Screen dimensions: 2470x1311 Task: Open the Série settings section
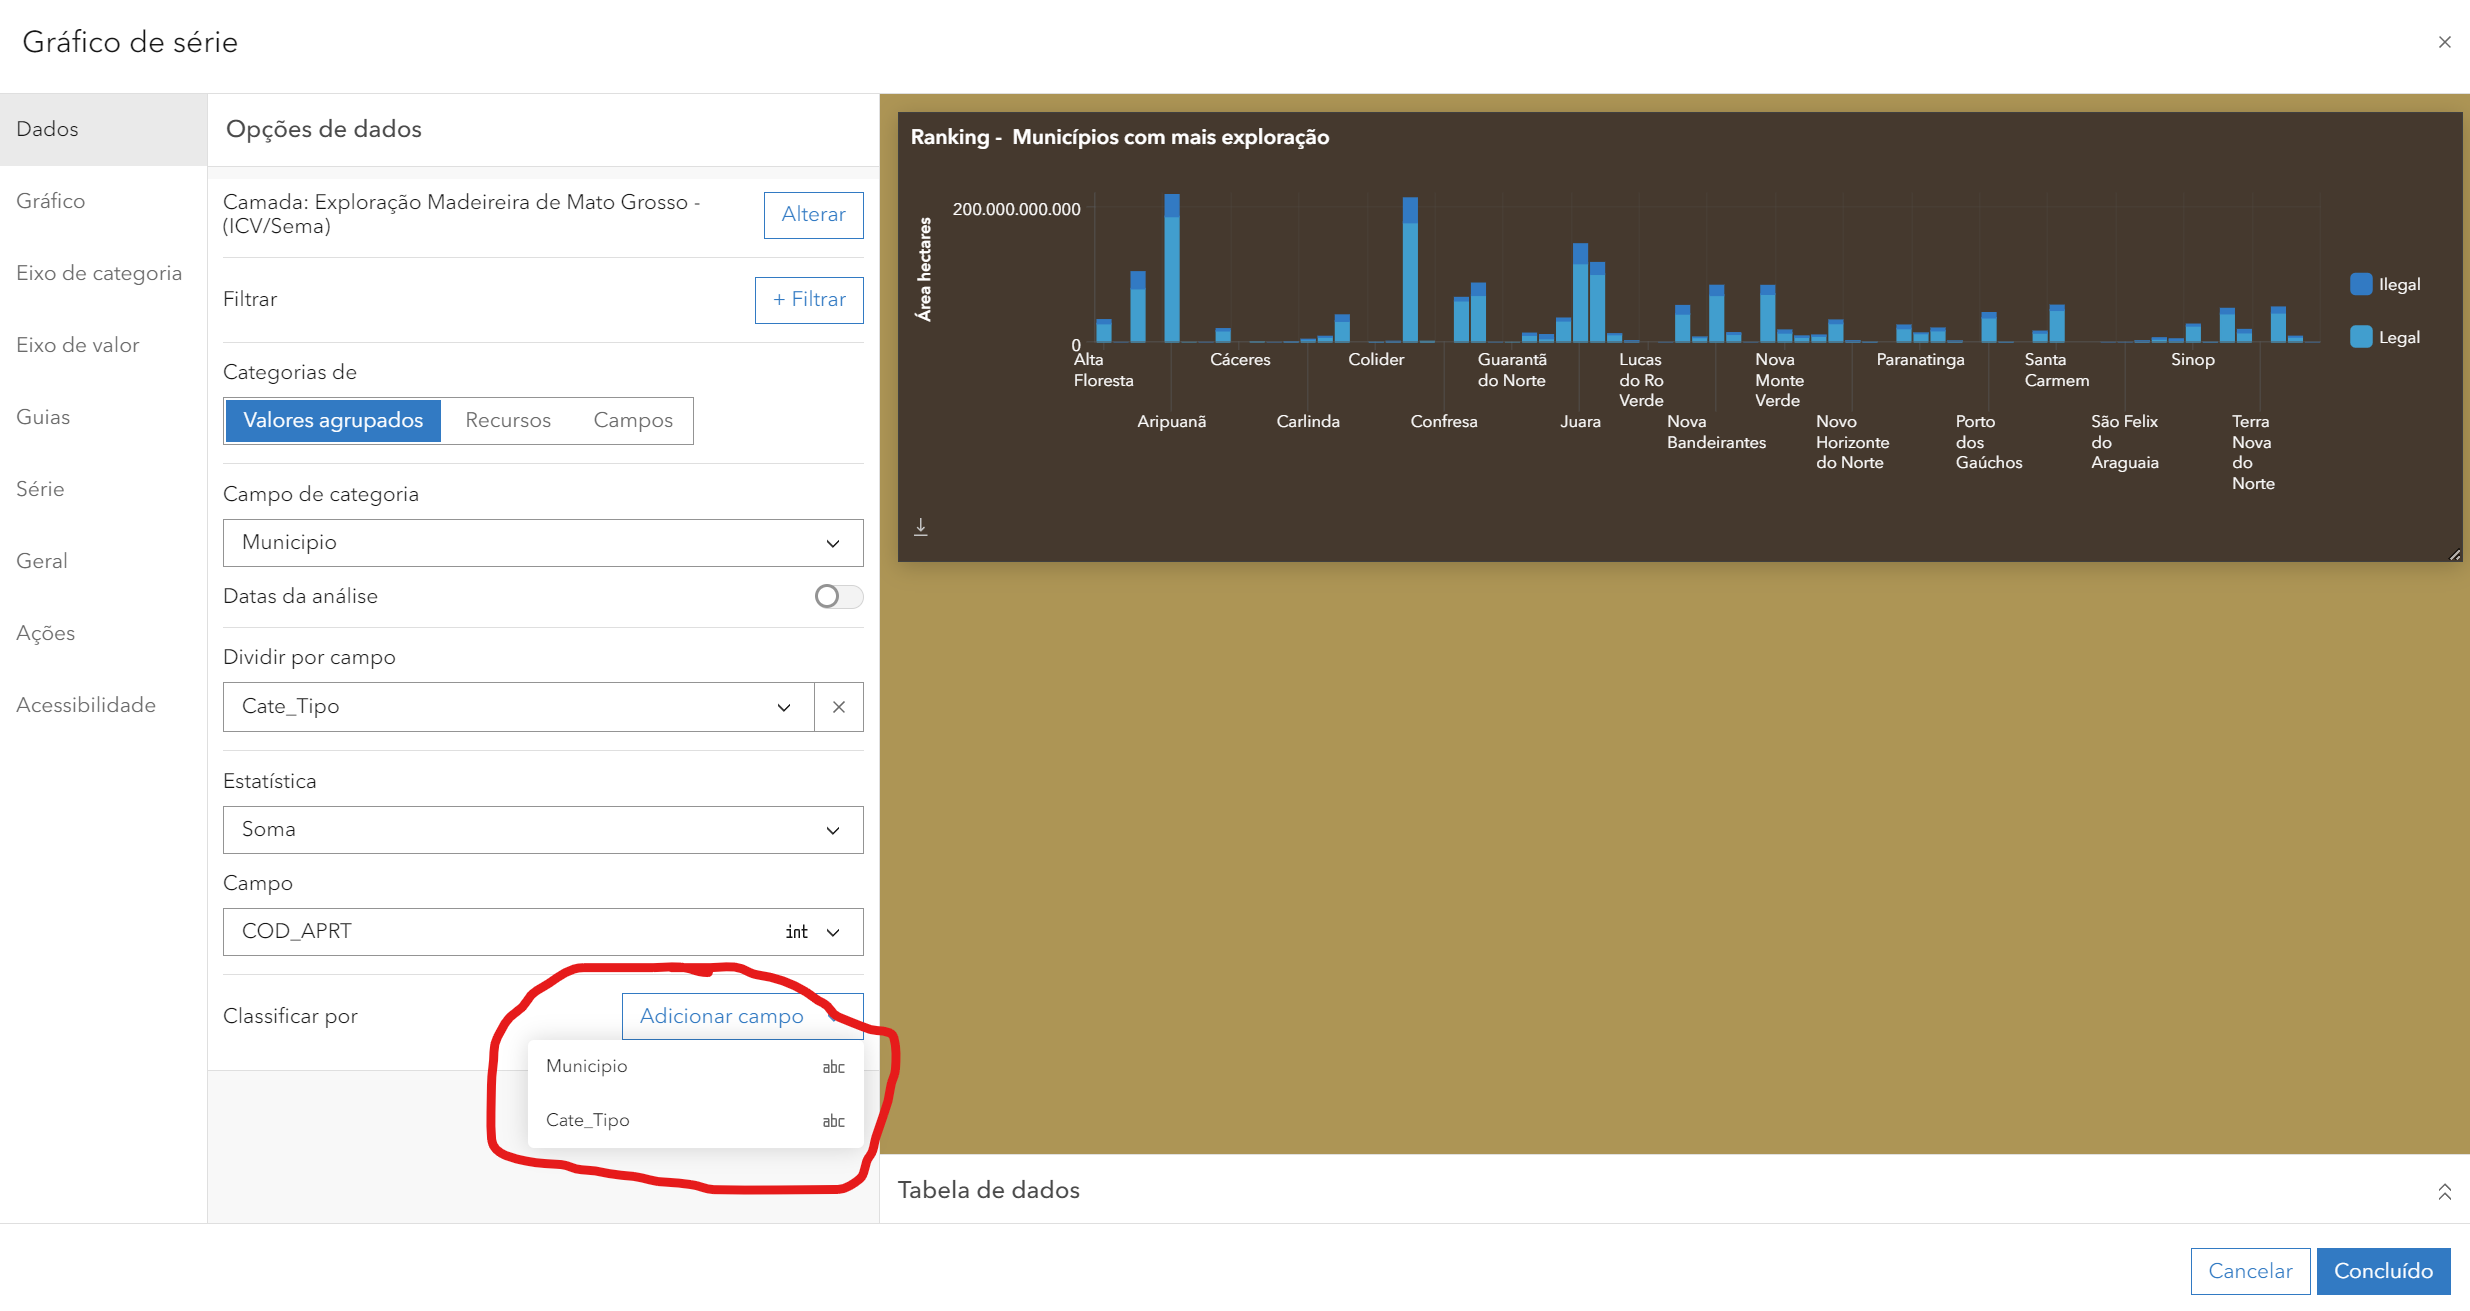point(40,489)
